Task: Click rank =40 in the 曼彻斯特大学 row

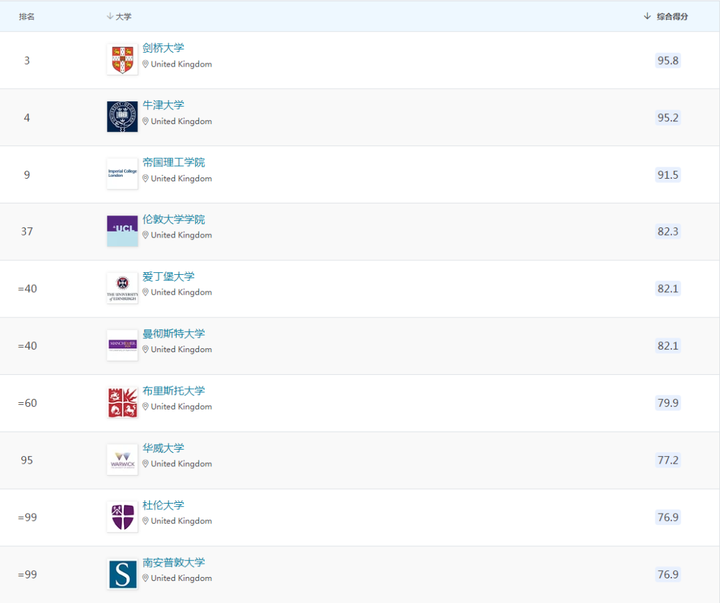Action: (27, 346)
